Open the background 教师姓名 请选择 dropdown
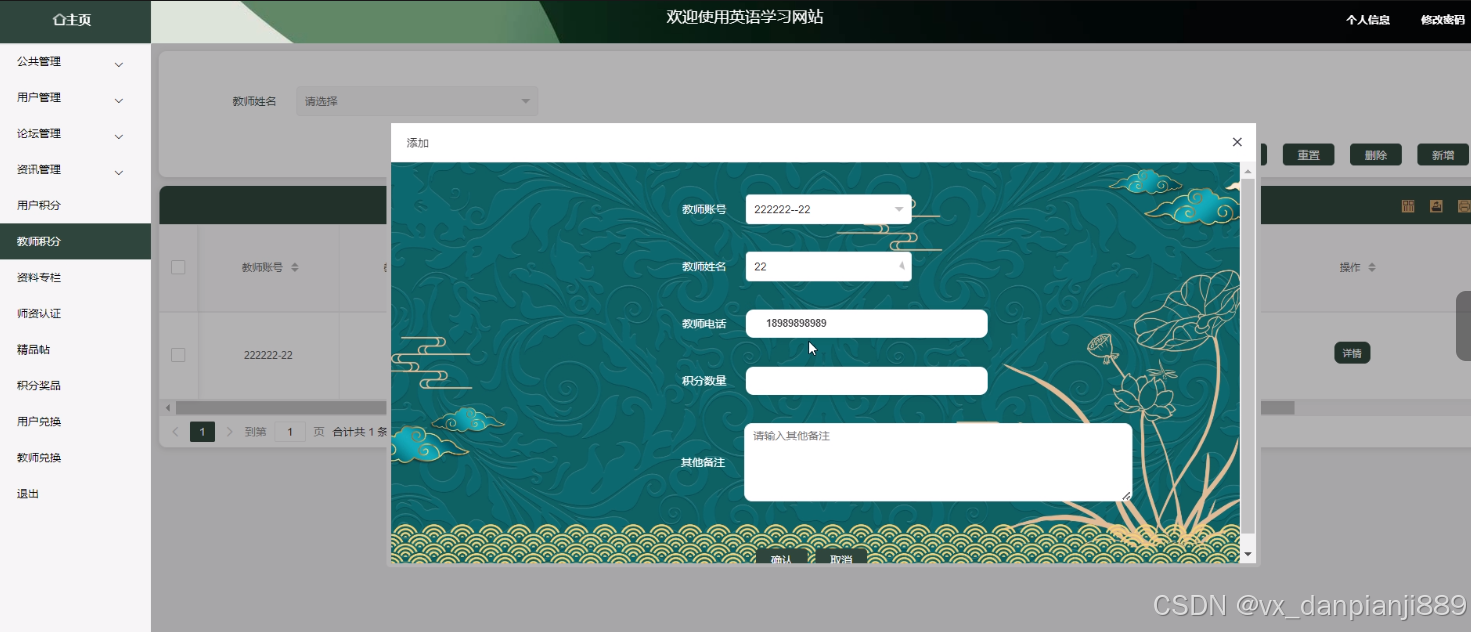The image size is (1471, 632). pos(416,101)
